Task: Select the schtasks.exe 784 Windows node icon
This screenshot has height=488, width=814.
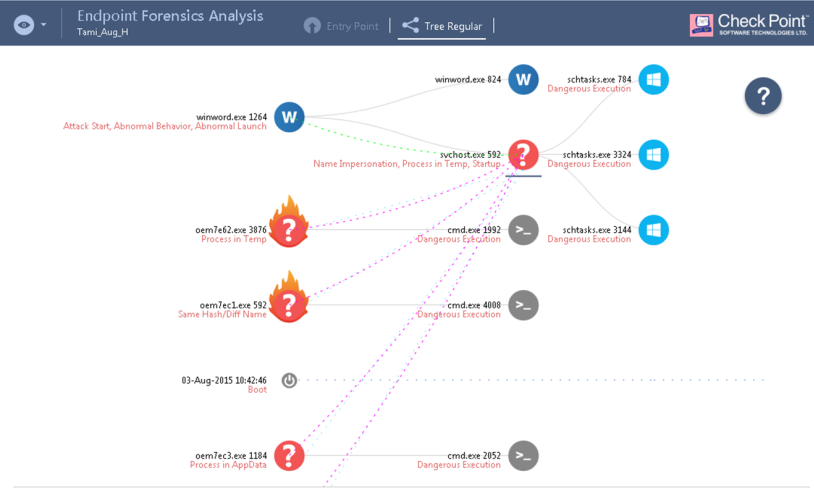Action: coord(654,79)
